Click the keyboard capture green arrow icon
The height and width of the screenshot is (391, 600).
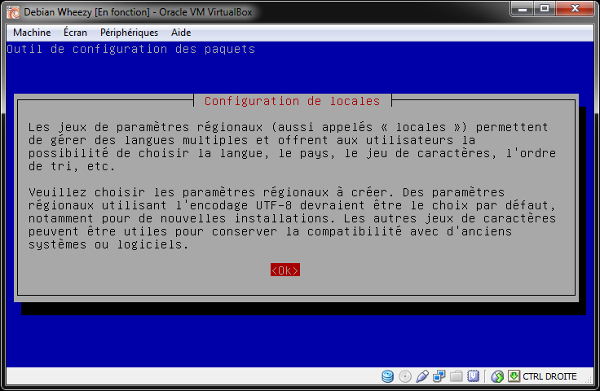[514, 376]
